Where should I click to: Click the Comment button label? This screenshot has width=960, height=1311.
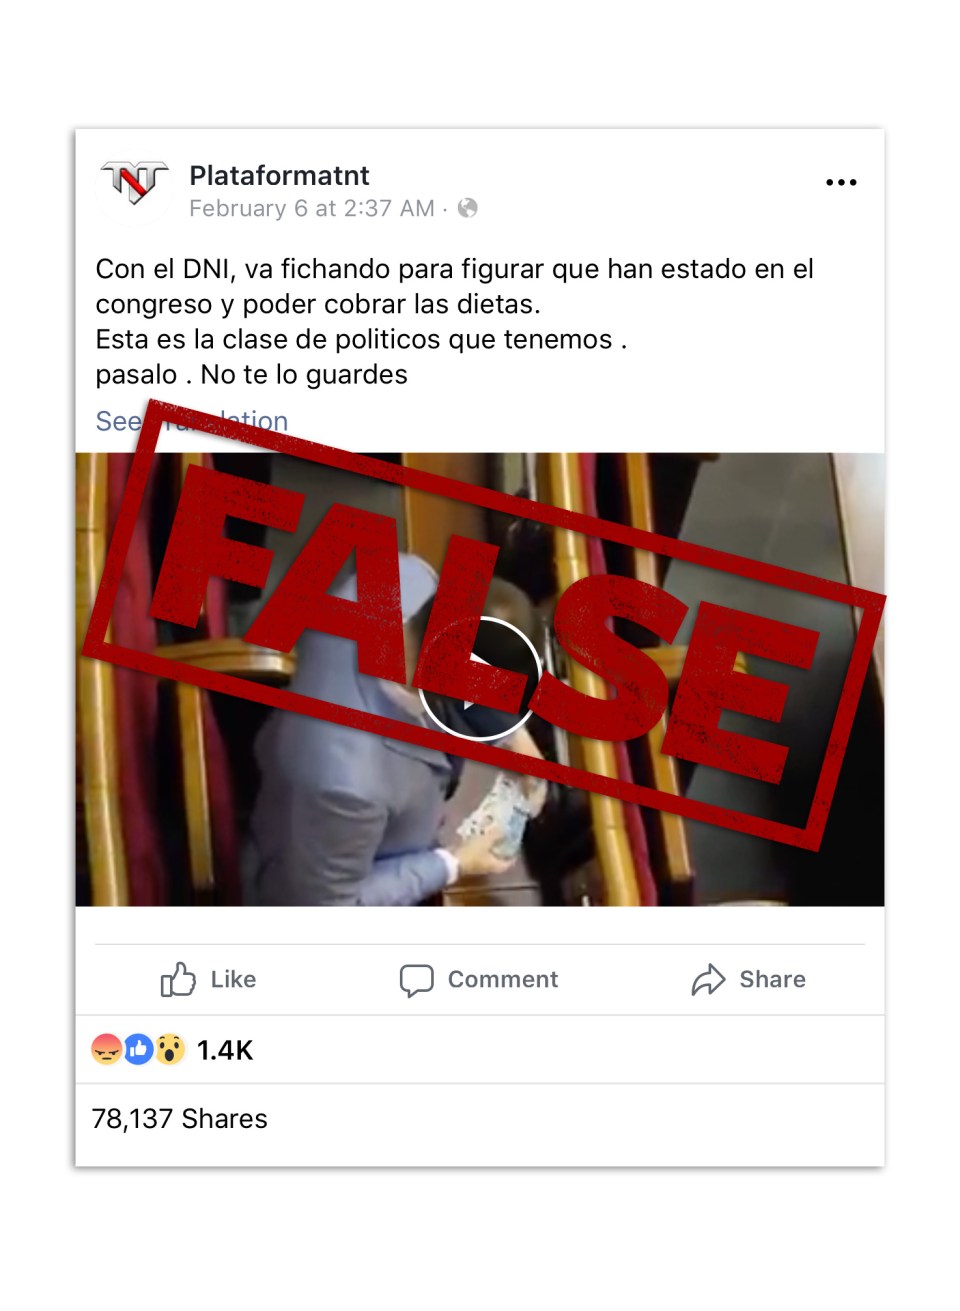click(x=503, y=979)
